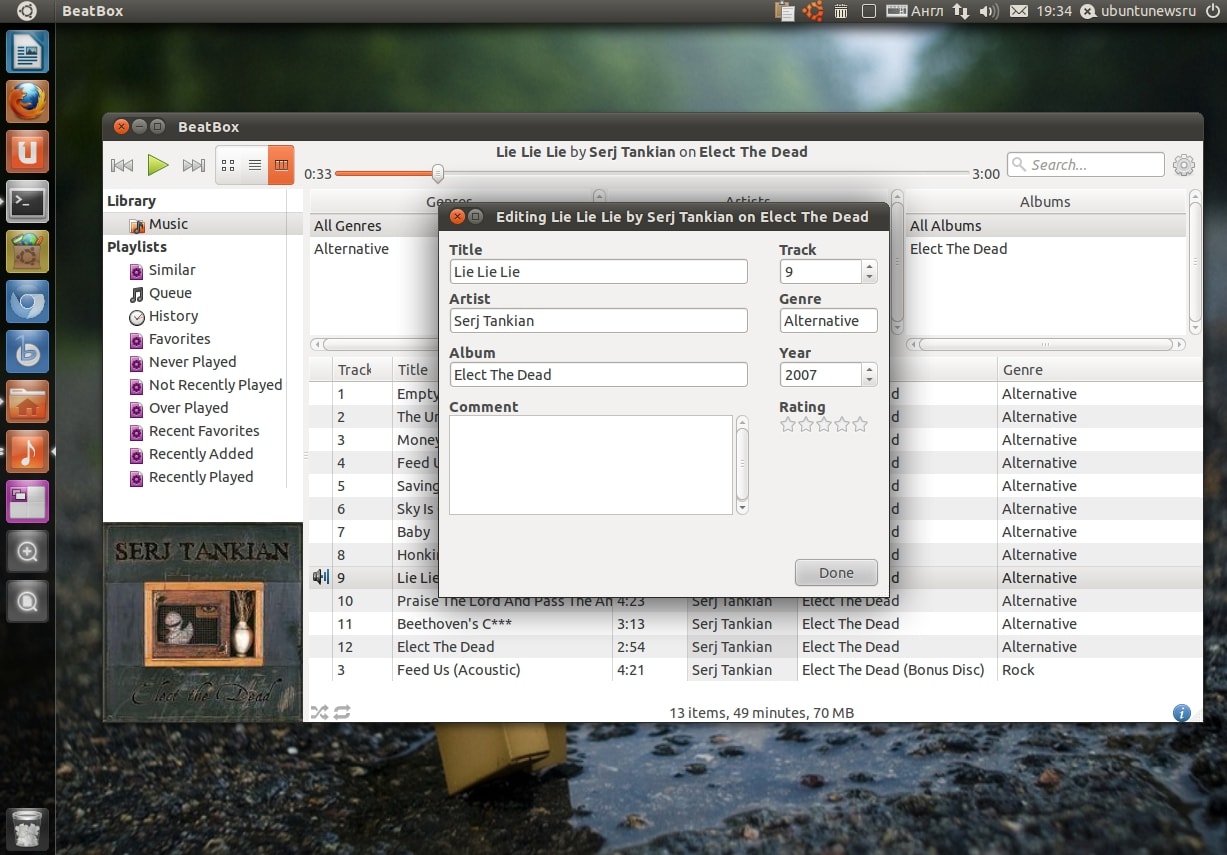1227x855 pixels.
Task: Open the BeatBox settings gear menu
Action: pos(1184,165)
